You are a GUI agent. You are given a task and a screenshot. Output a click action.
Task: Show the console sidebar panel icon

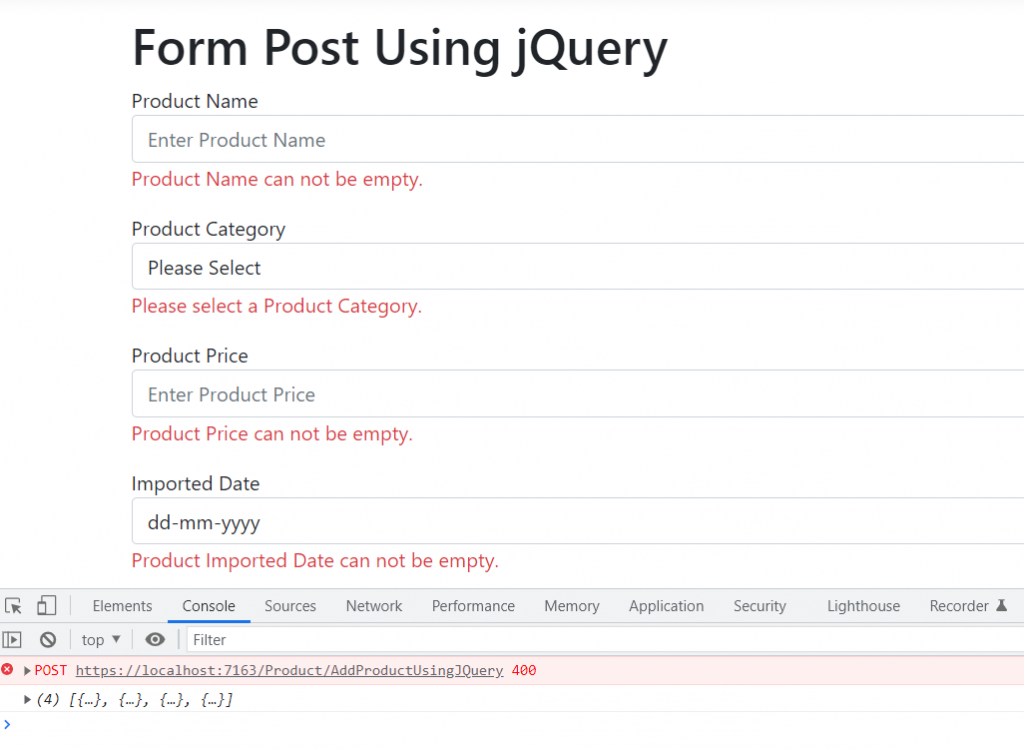pyautogui.click(x=12, y=640)
